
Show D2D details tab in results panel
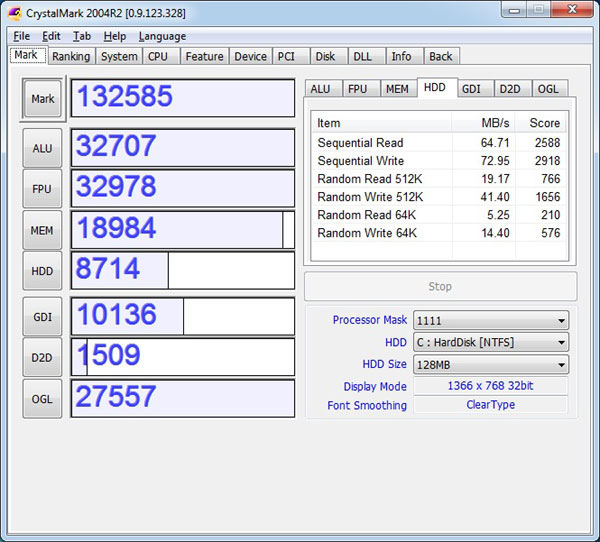coord(512,89)
